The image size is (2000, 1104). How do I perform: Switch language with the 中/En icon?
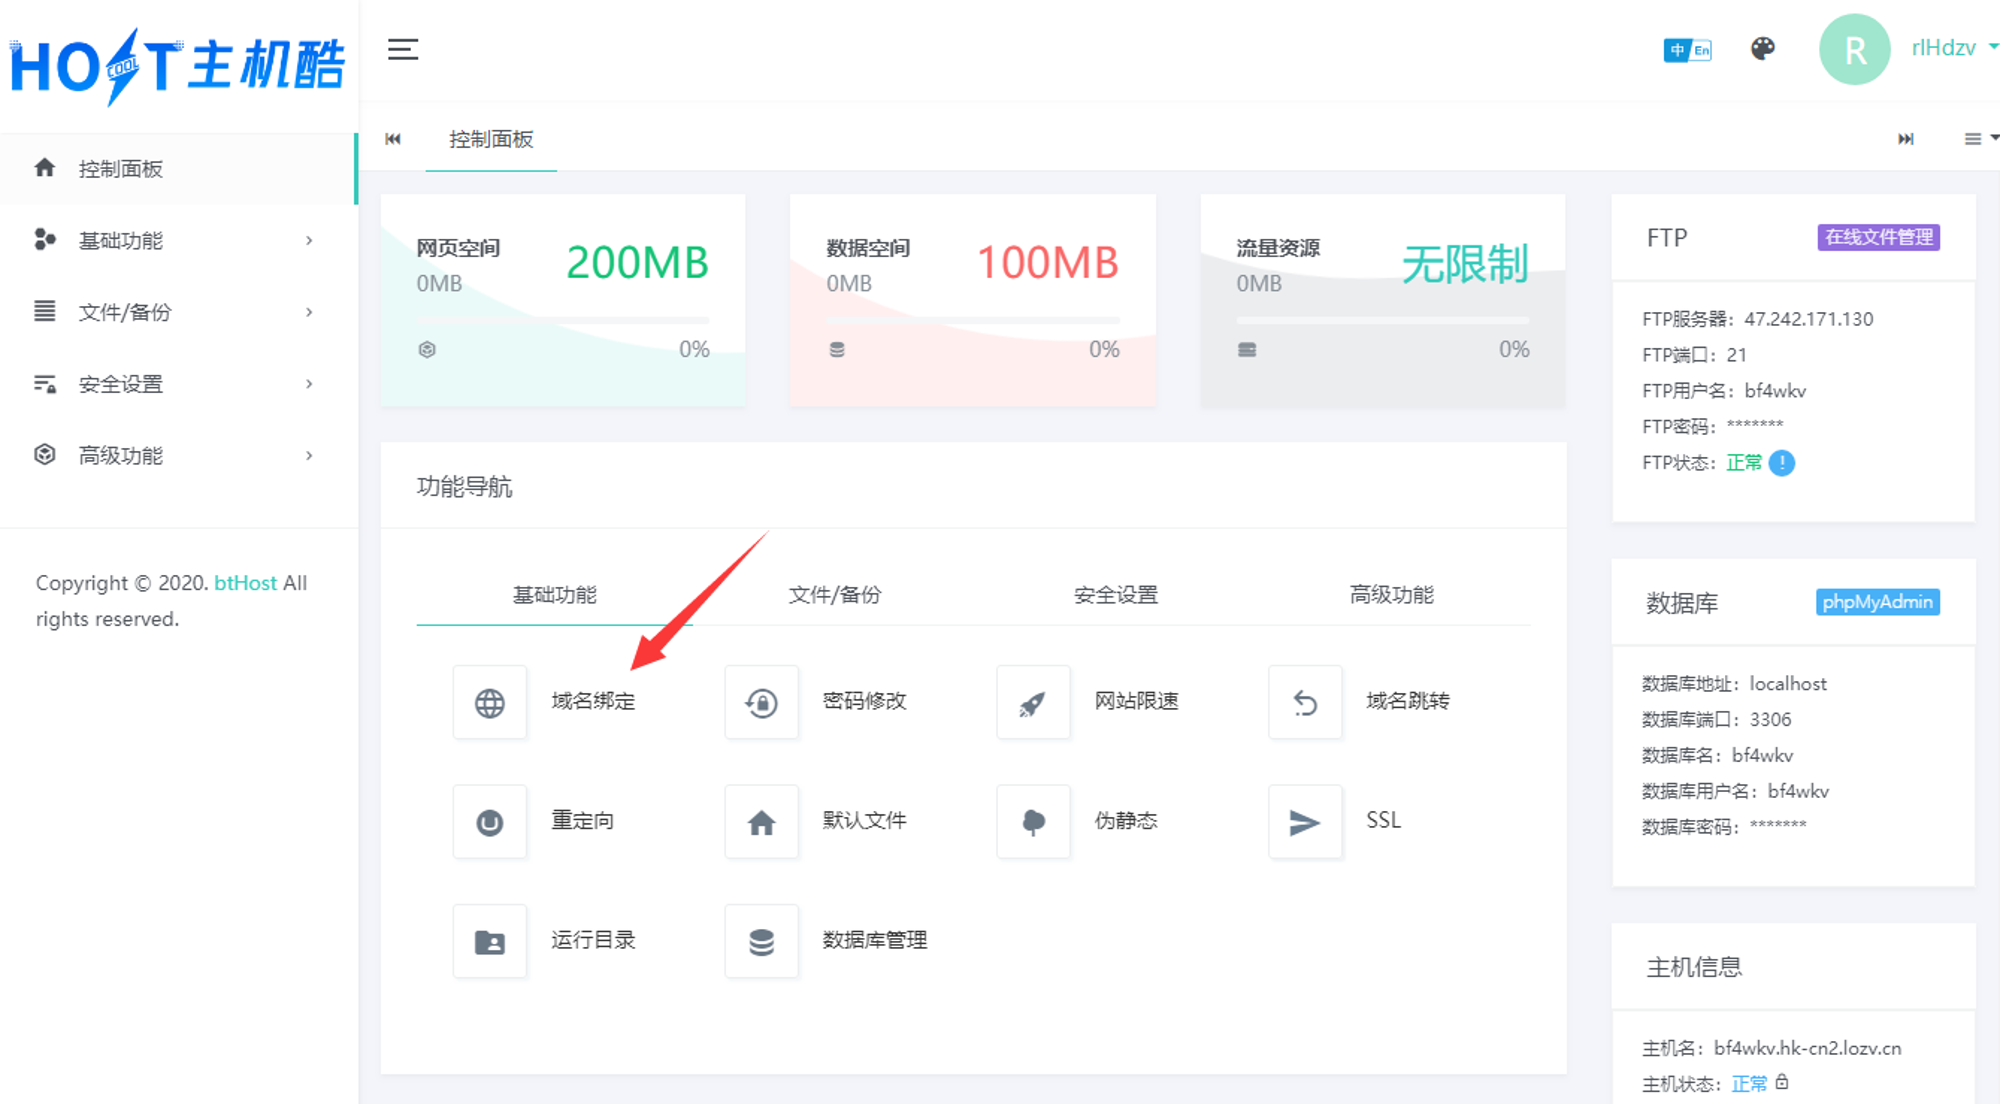click(x=1687, y=49)
